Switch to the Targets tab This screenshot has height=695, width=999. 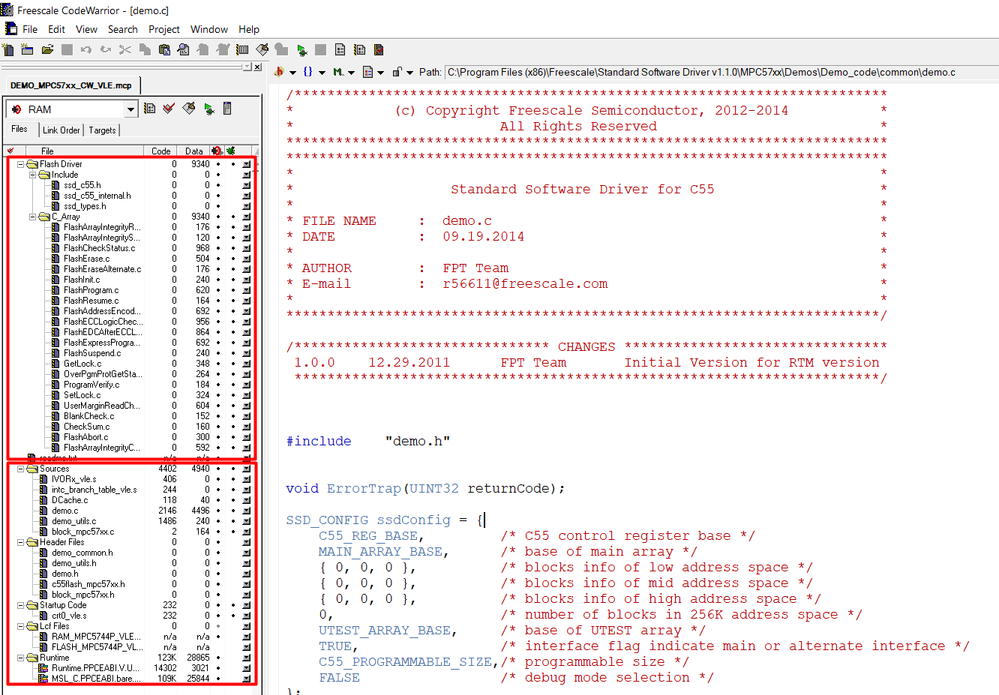coord(102,130)
